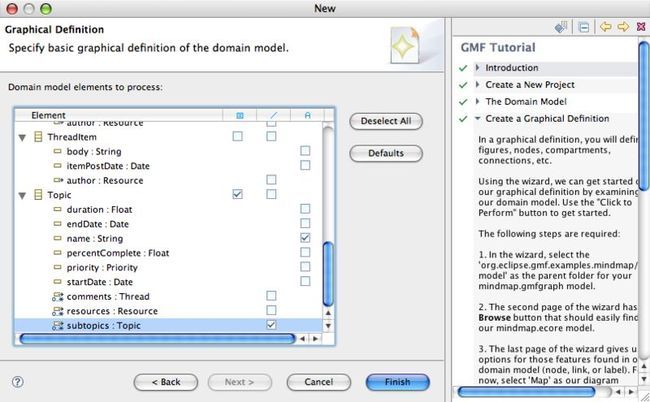Enable label checkbox for startDate : Date
The height and width of the screenshot is (402, 650).
(x=305, y=281)
